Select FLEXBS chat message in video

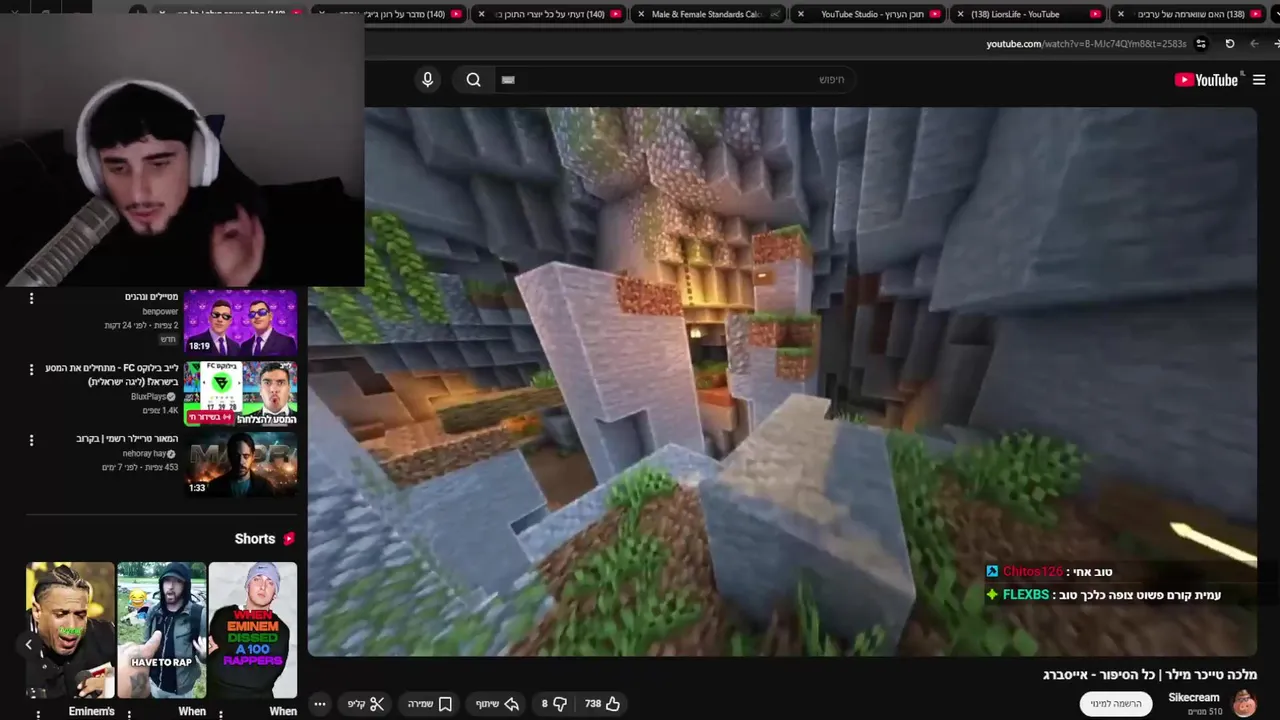point(1103,595)
